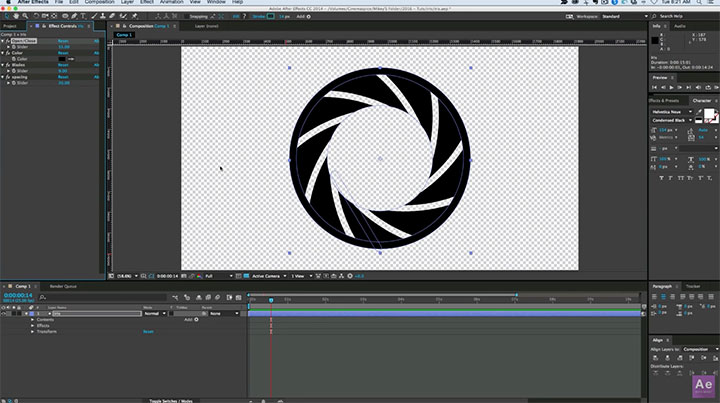This screenshot has height=403, width=720.
Task: Expand the Open/Close Slider property
Action: [8, 47]
